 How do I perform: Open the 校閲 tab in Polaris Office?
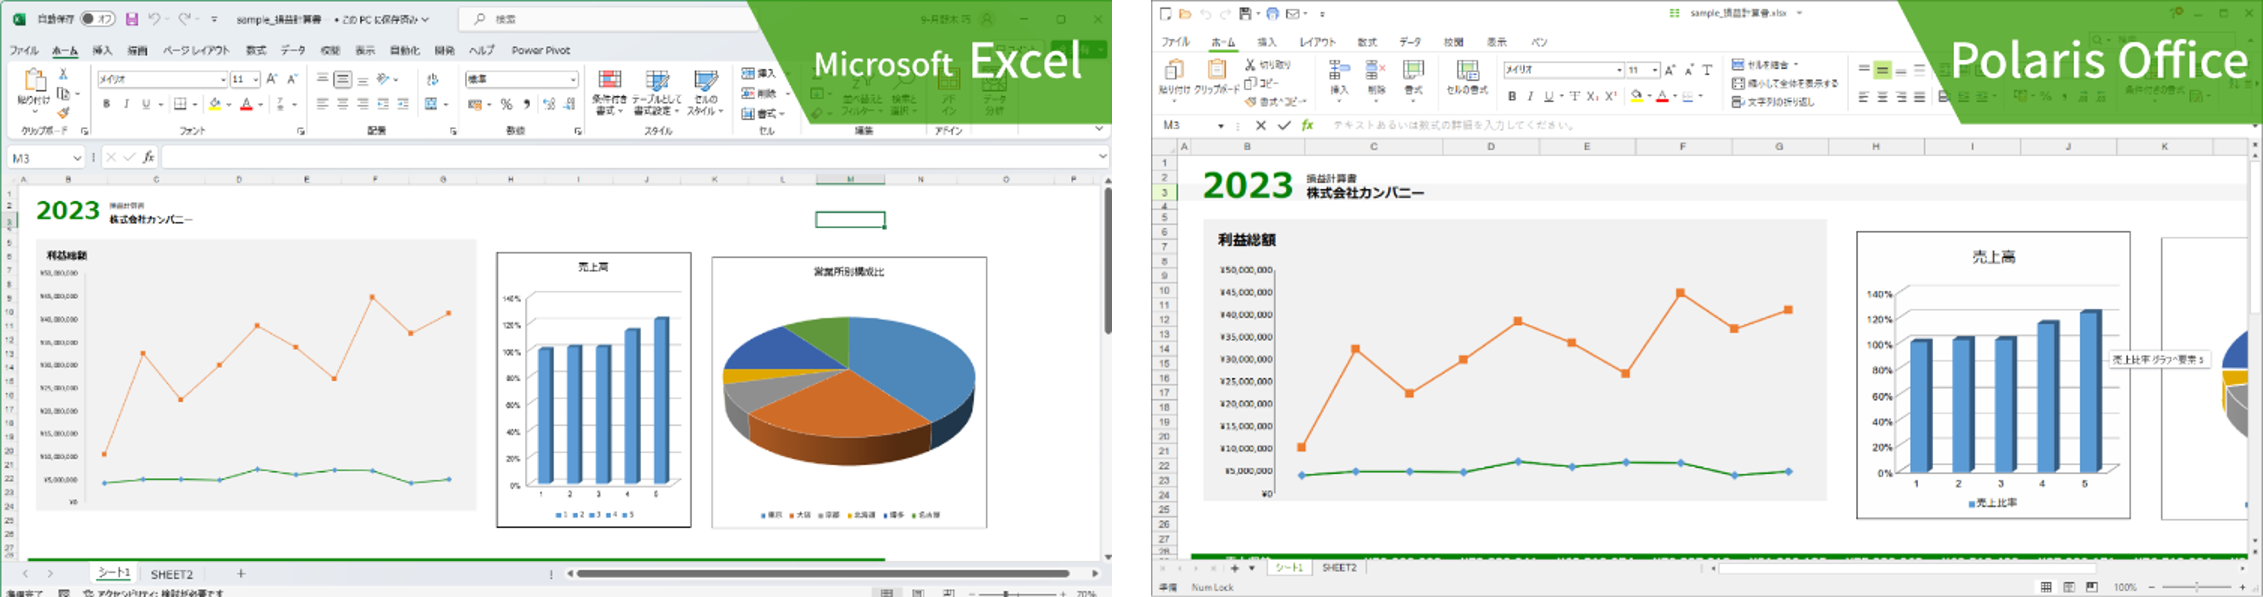coord(1453,42)
